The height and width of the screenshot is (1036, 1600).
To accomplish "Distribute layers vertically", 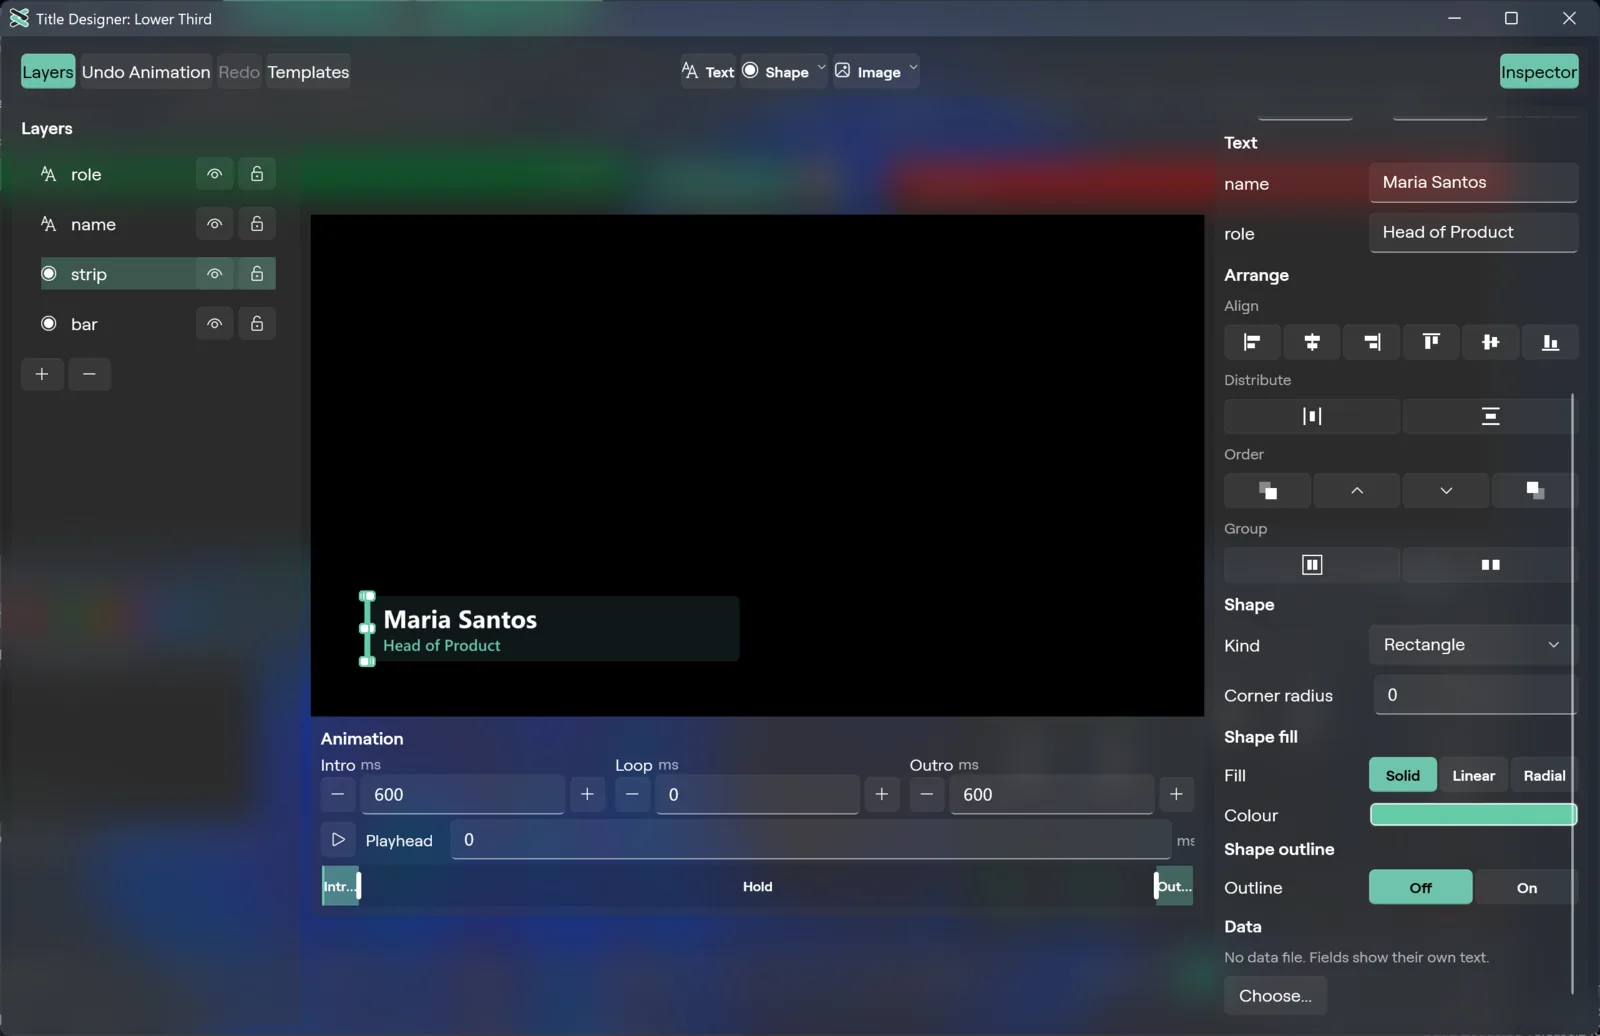I will pos(1490,416).
